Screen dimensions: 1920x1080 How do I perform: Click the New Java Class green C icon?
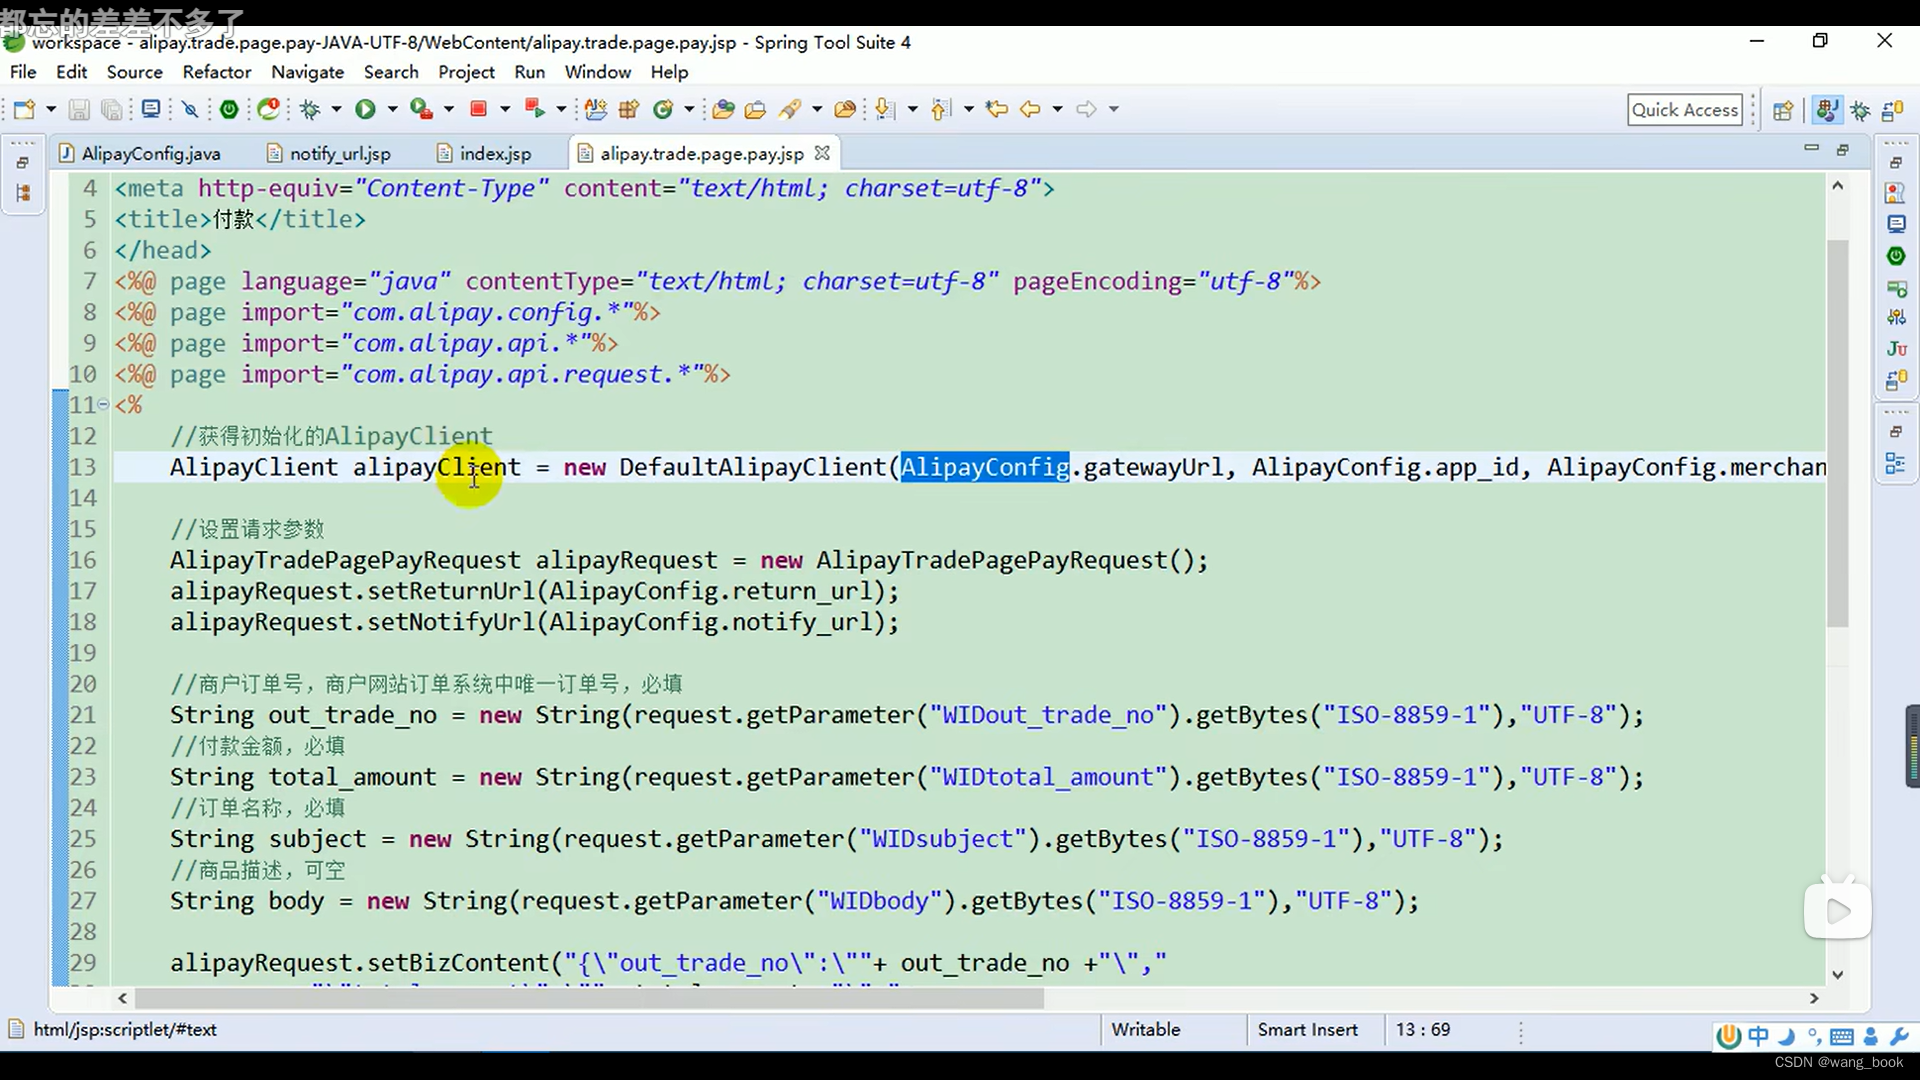[x=662, y=109]
